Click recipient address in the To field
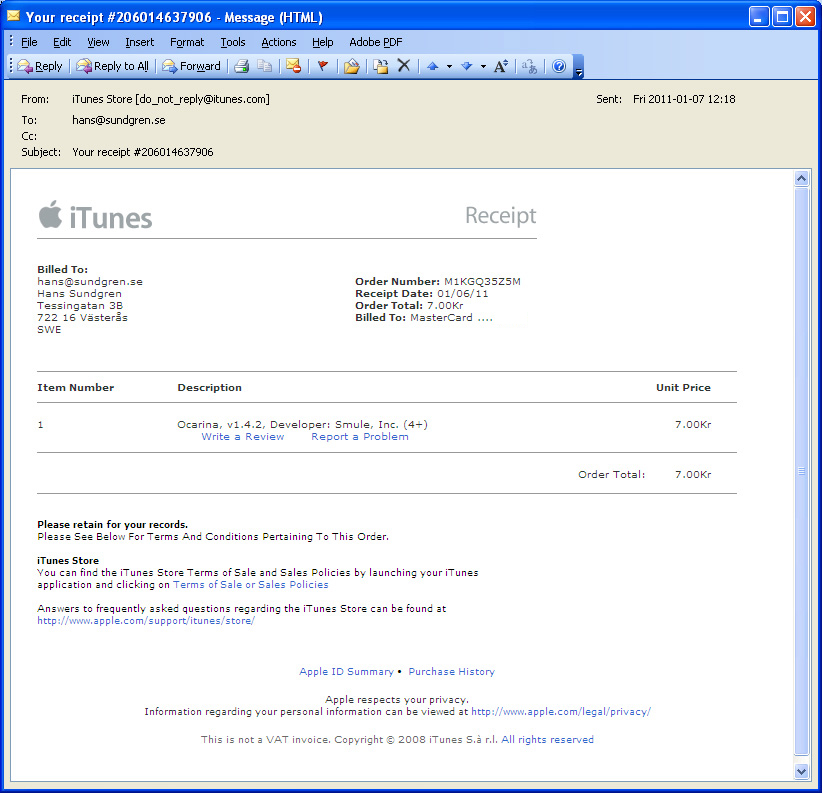Screen dimensions: 822x793 [118, 120]
